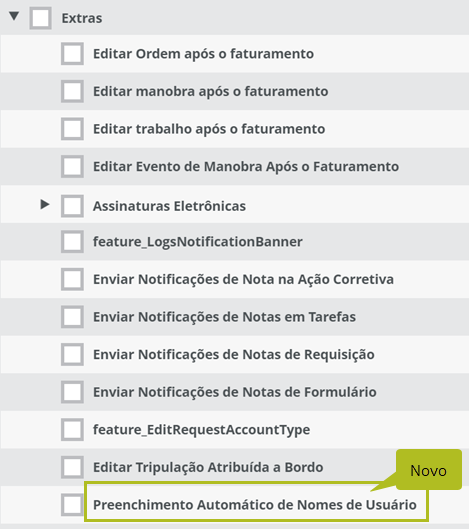Expand the Assinaturas Eletrônicas node

45,204
